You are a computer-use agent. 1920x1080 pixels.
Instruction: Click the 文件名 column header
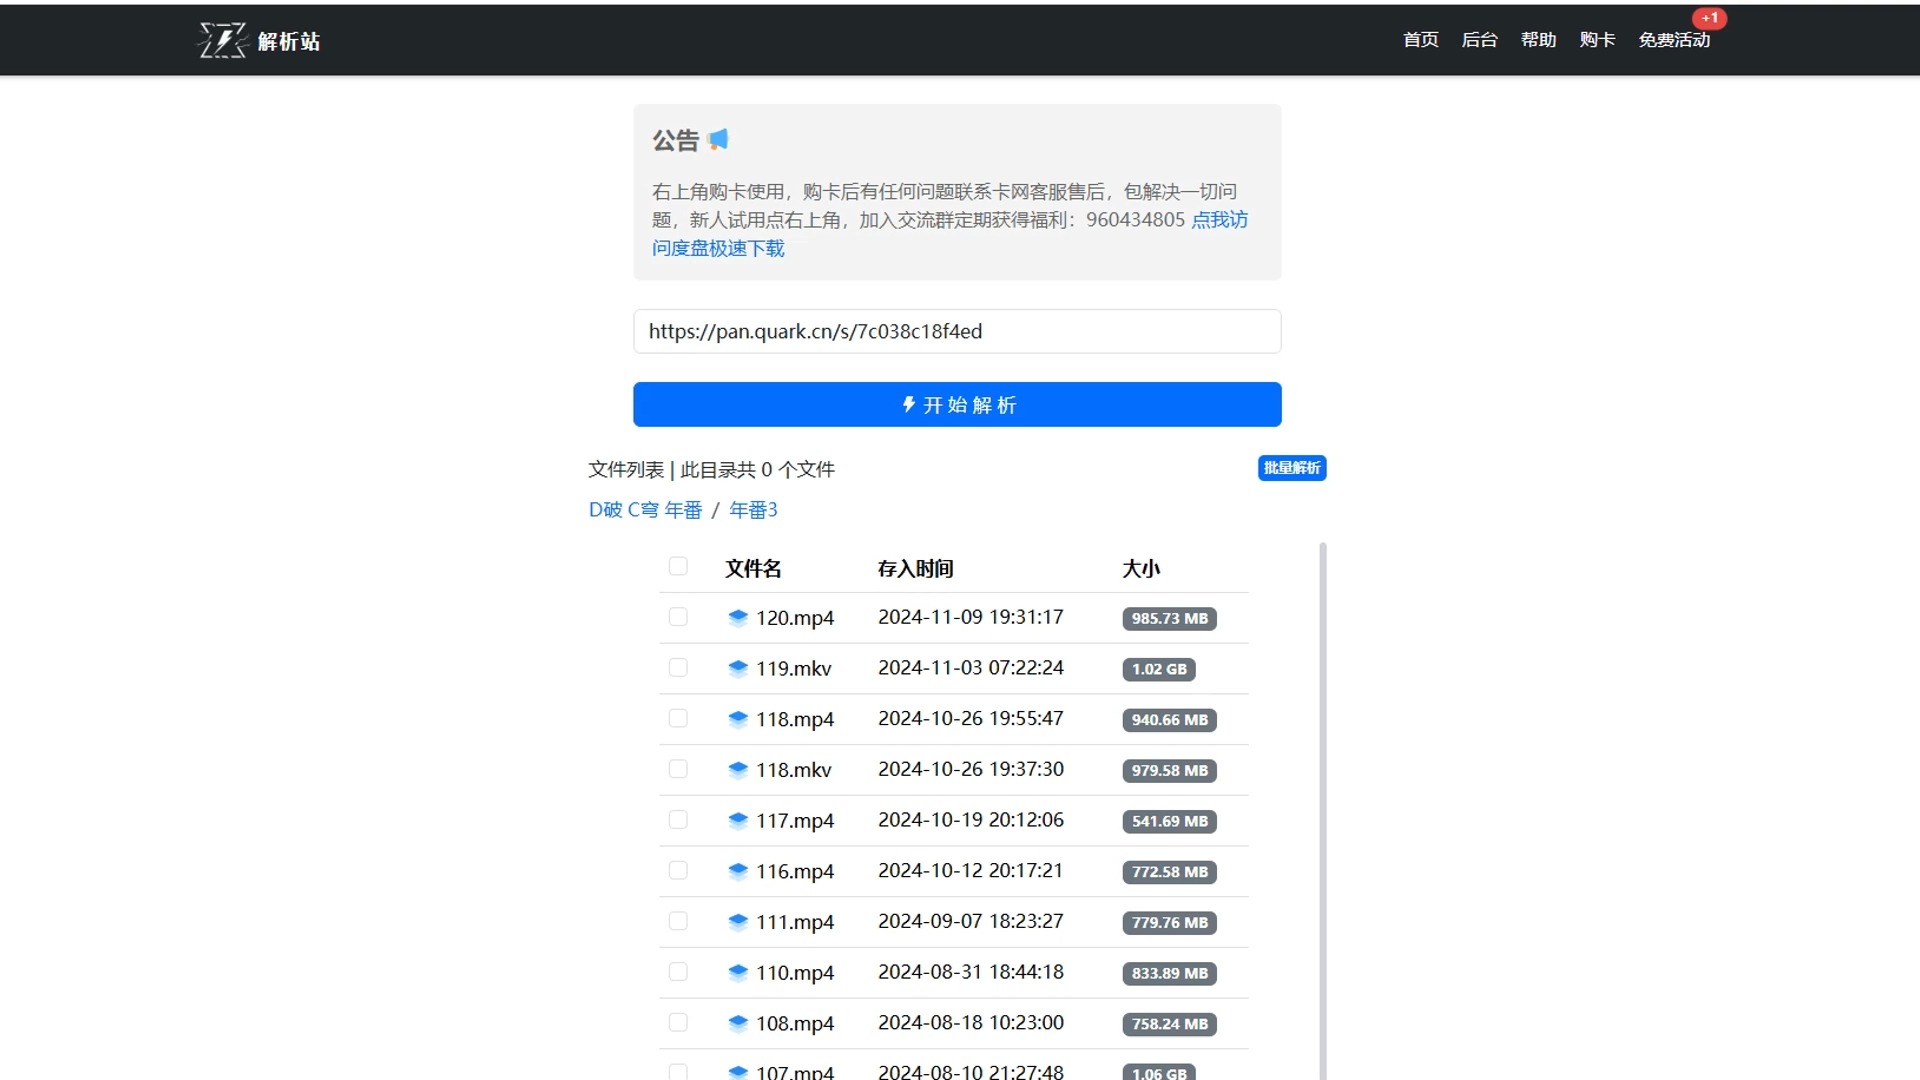point(753,569)
